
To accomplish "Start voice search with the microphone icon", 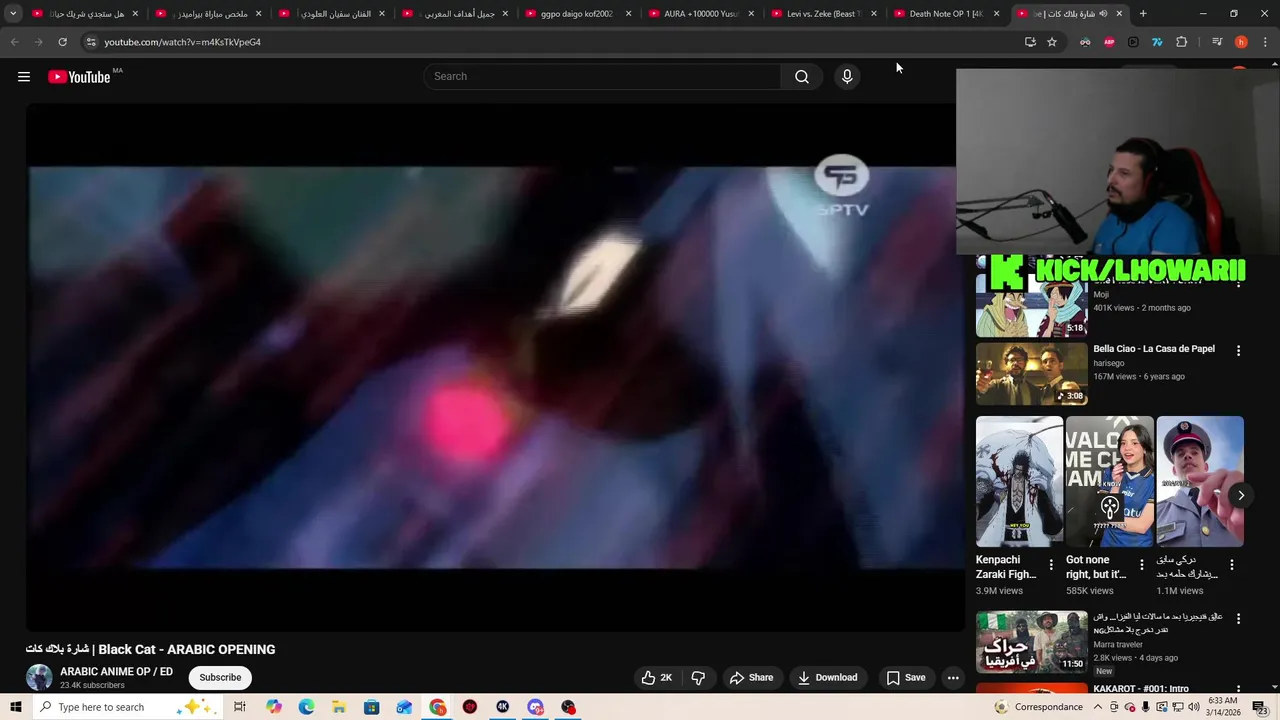I will click(x=847, y=77).
